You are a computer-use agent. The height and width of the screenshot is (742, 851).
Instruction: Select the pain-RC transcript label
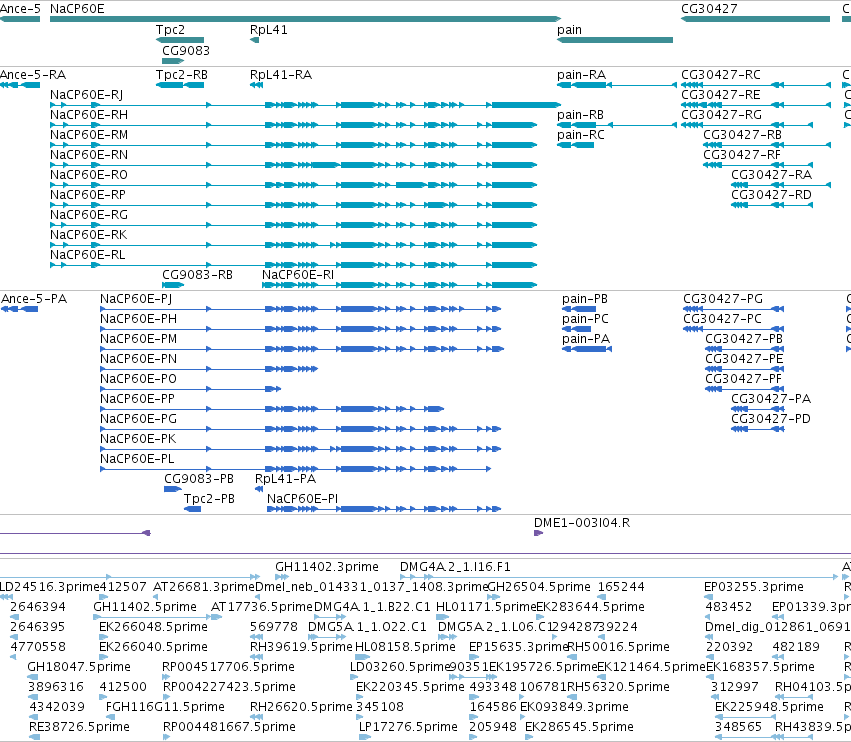tap(580, 135)
